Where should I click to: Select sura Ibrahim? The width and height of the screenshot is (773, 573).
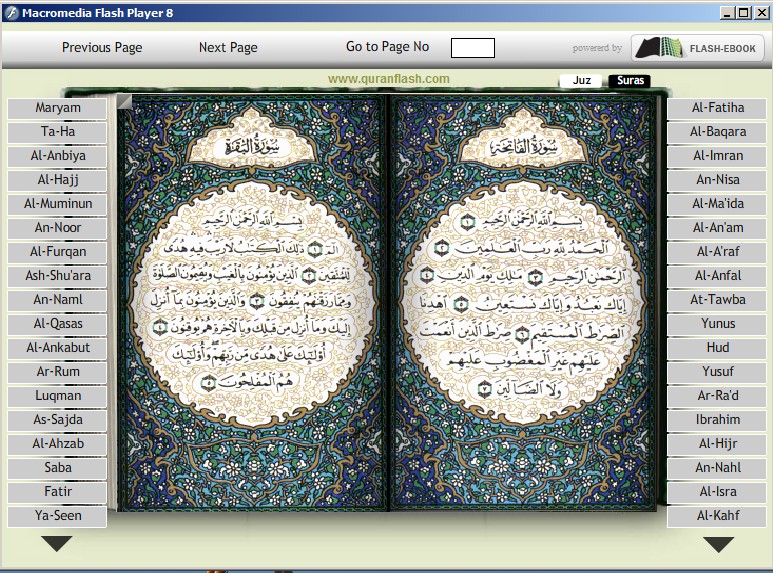pos(717,420)
